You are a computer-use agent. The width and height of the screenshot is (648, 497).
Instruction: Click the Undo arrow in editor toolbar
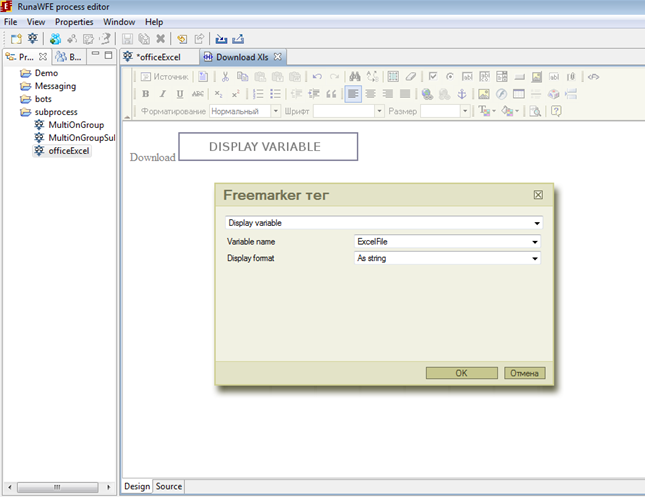[317, 77]
